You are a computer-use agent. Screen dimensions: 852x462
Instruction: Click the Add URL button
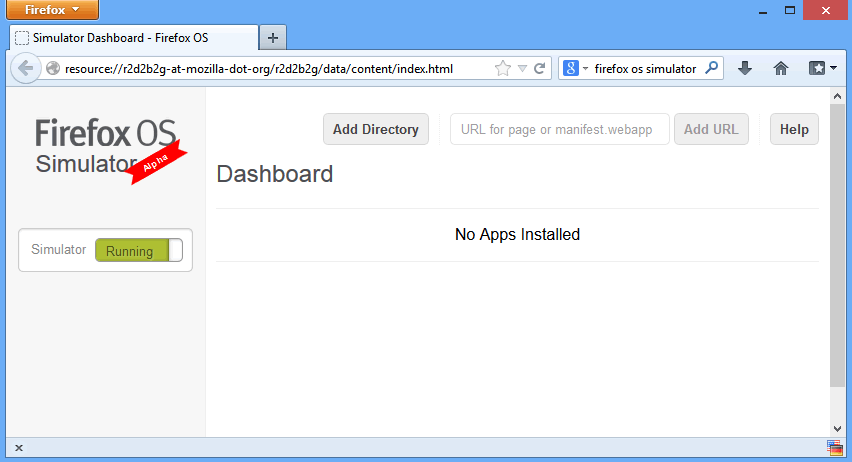click(x=711, y=129)
